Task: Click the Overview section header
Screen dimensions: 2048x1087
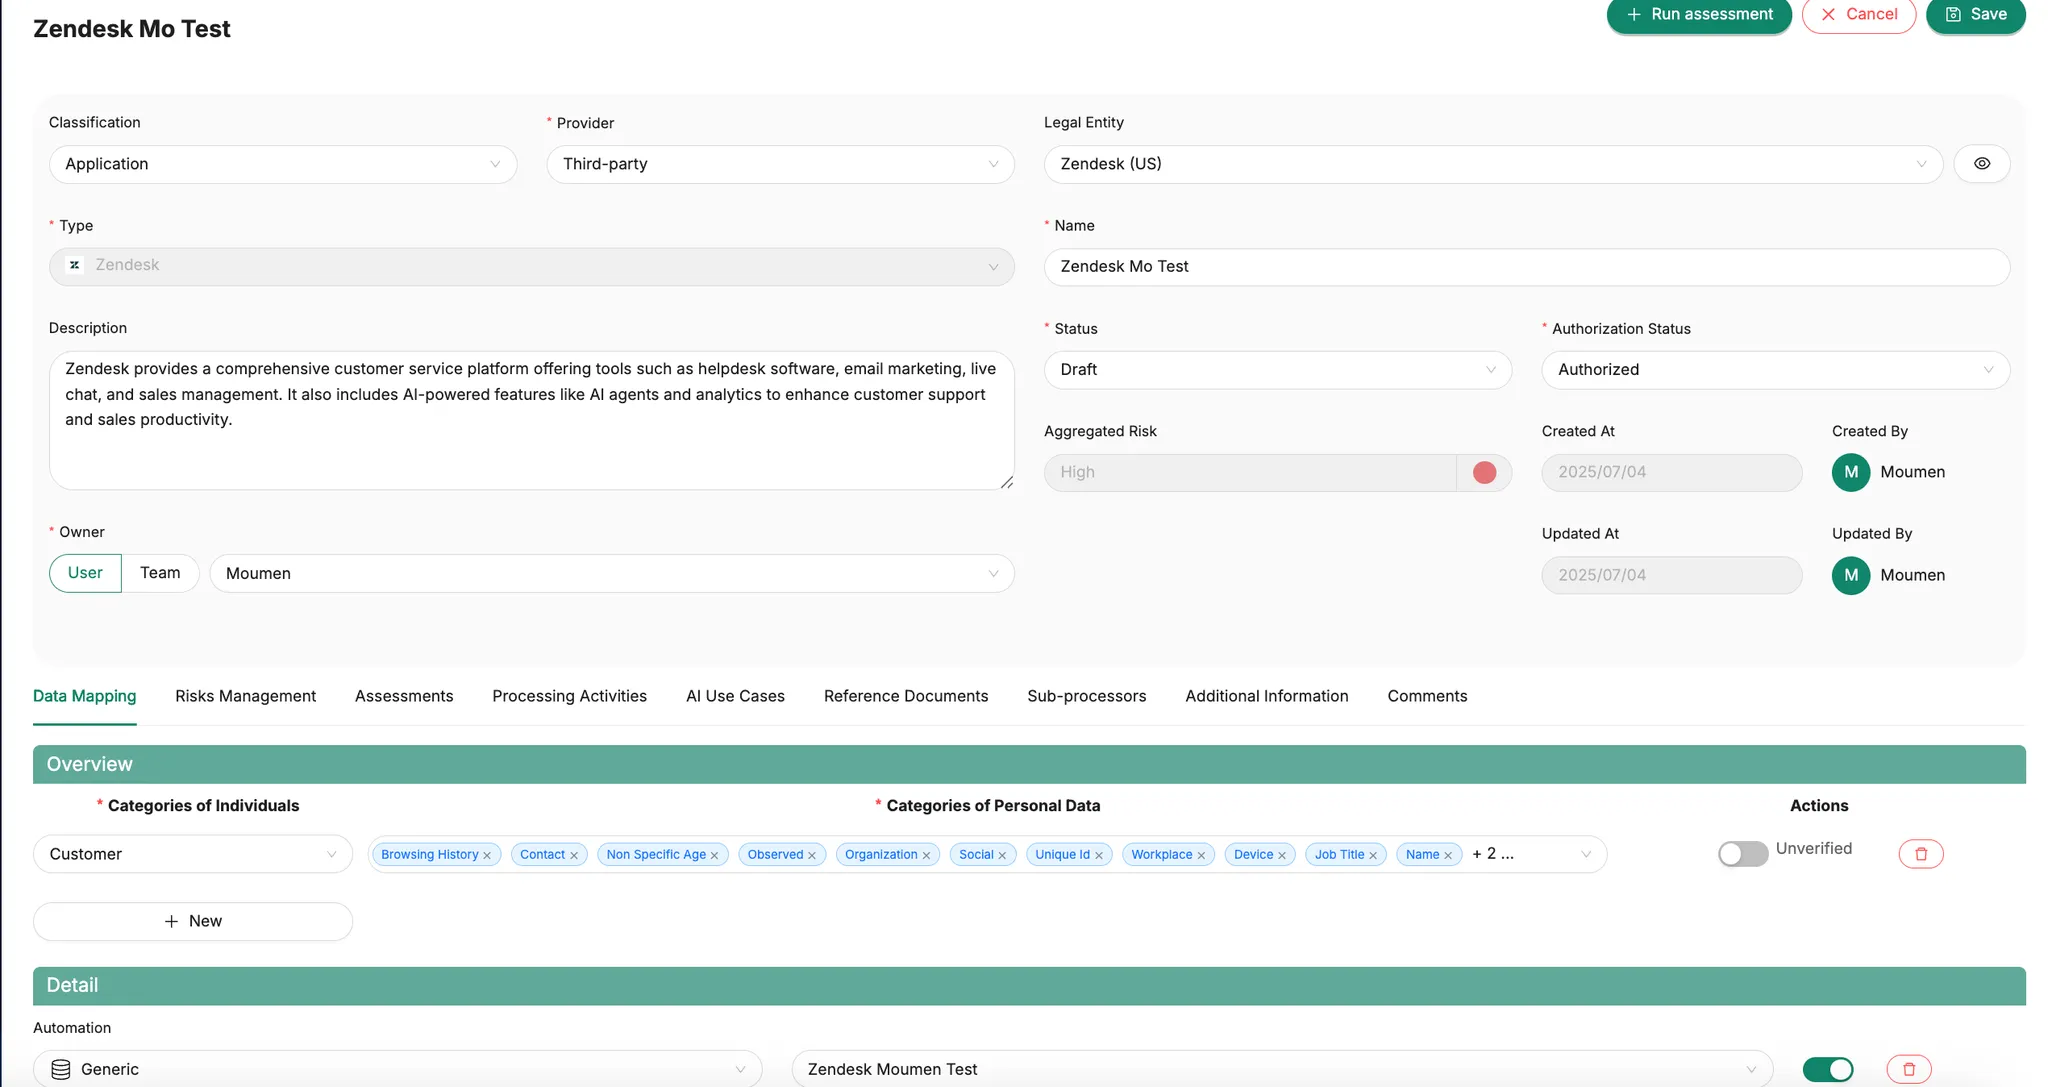Action: (1029, 764)
